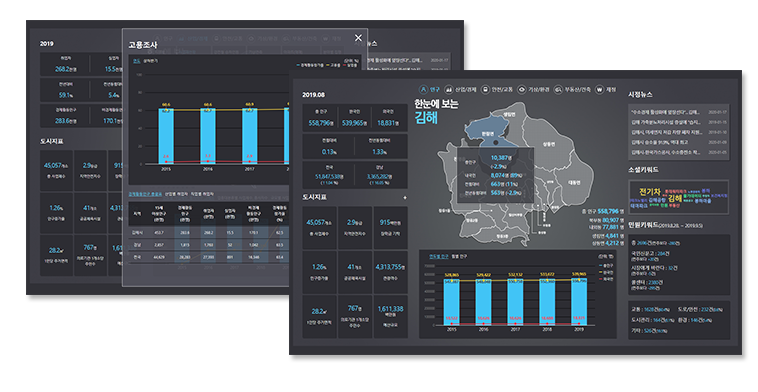Viewport: 758px width, 392px height.
Task: Click the 51,847,538 nationwide population value
Action: (329, 177)
